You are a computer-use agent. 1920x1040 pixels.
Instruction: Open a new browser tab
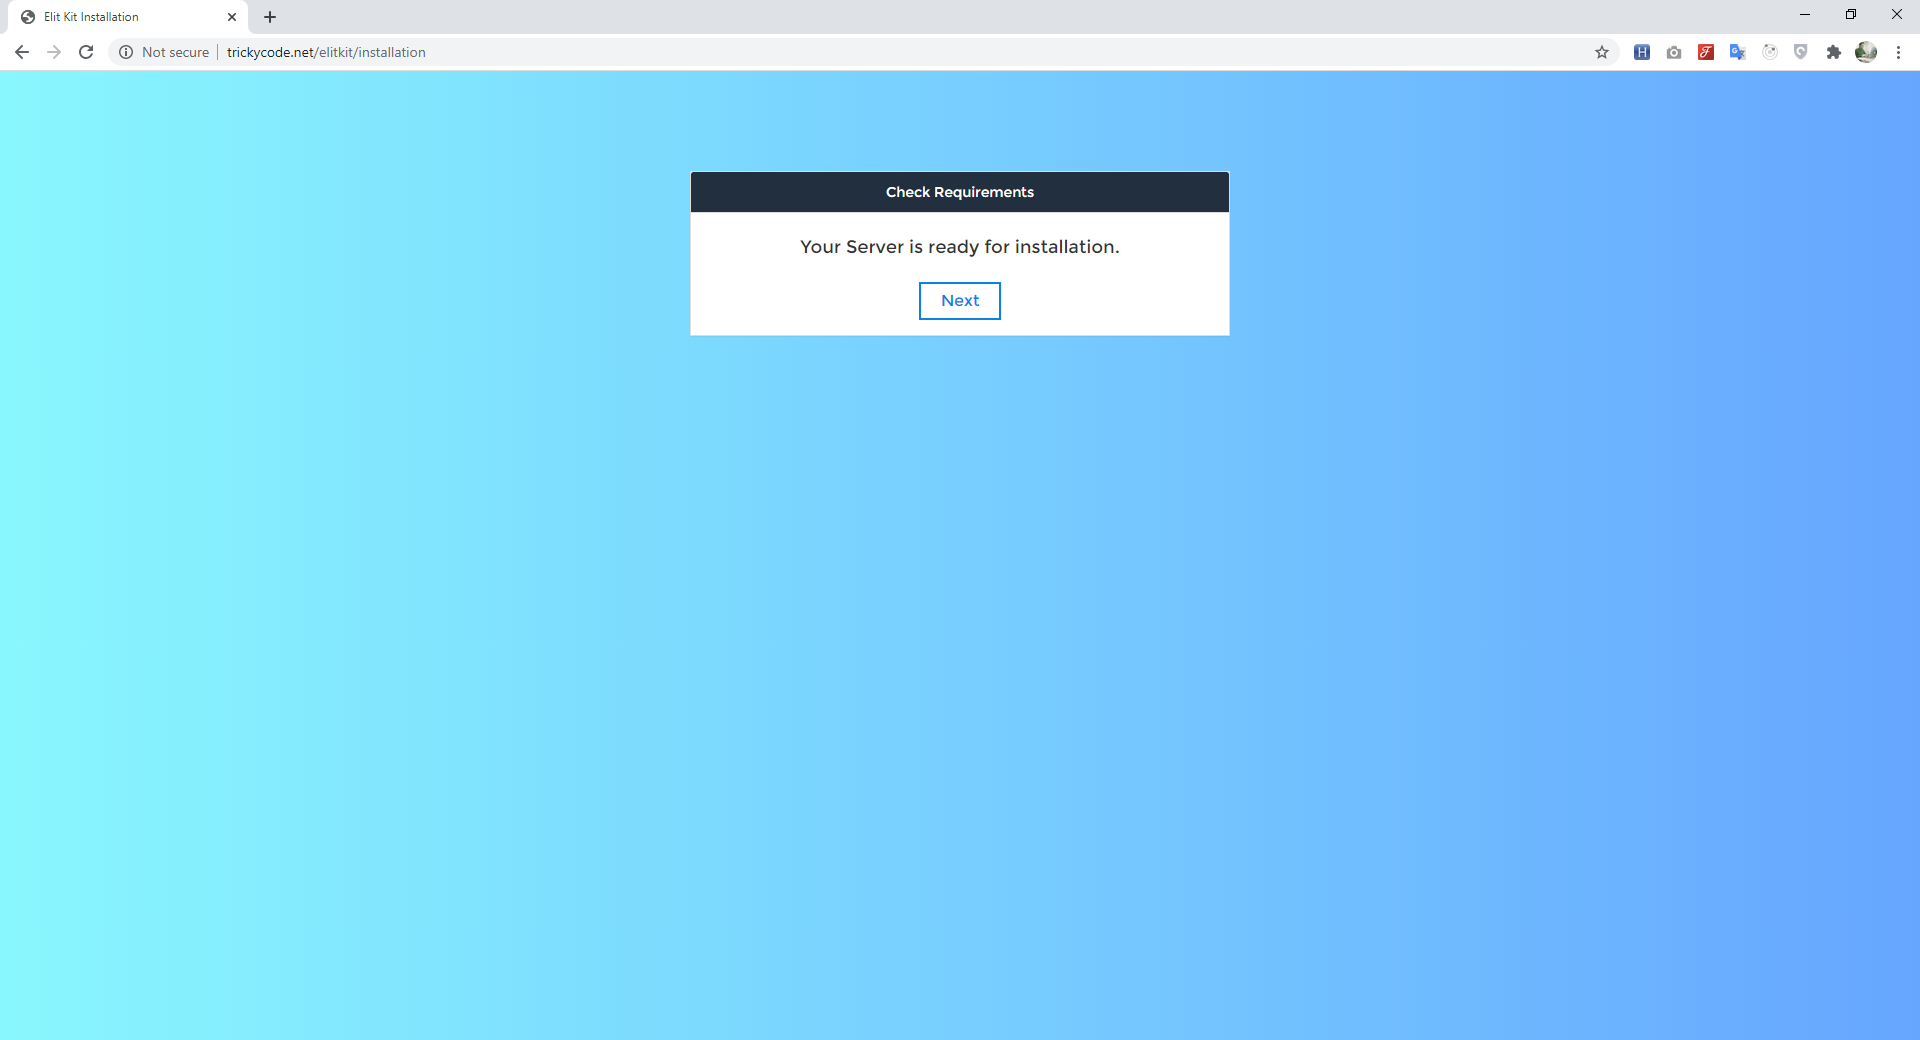point(270,17)
